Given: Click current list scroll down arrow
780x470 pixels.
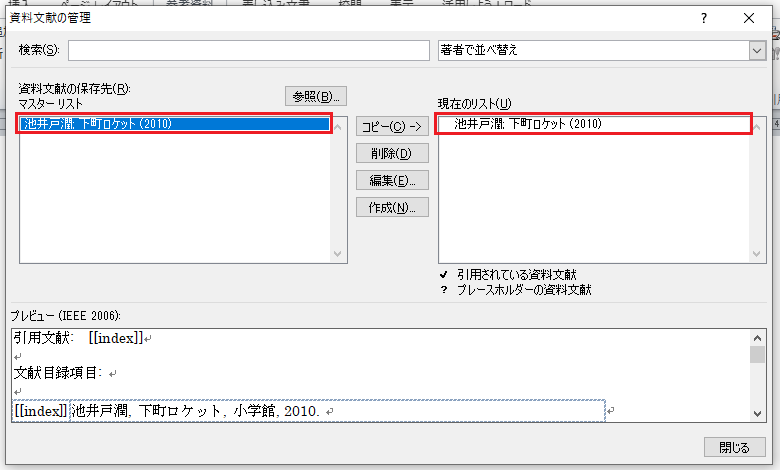Looking at the screenshot, I should [x=757, y=254].
